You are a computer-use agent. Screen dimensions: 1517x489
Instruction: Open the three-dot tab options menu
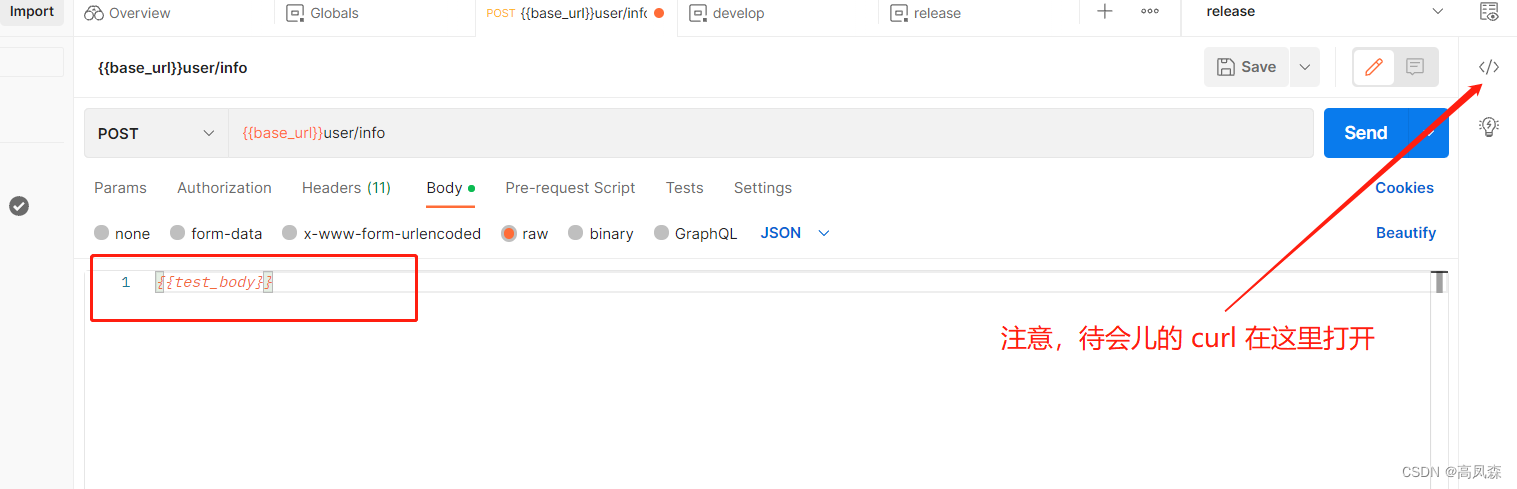(x=1150, y=12)
